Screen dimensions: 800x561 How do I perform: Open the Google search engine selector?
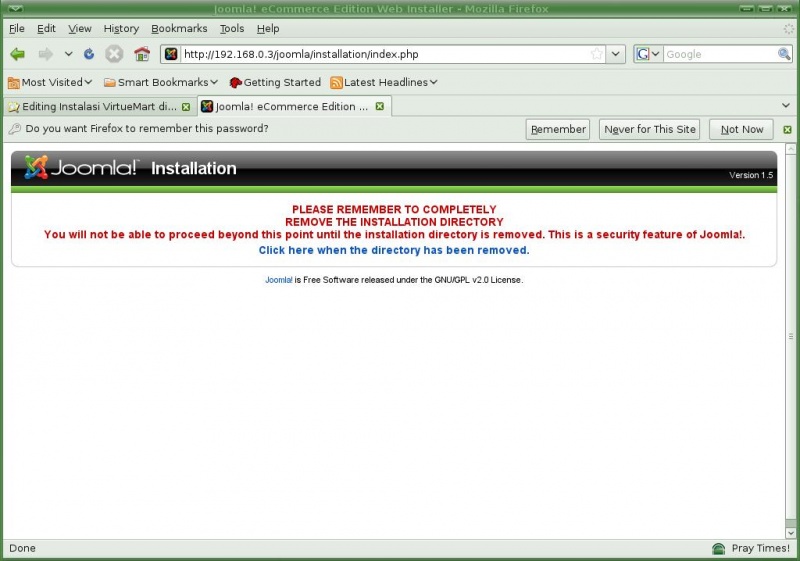point(647,54)
